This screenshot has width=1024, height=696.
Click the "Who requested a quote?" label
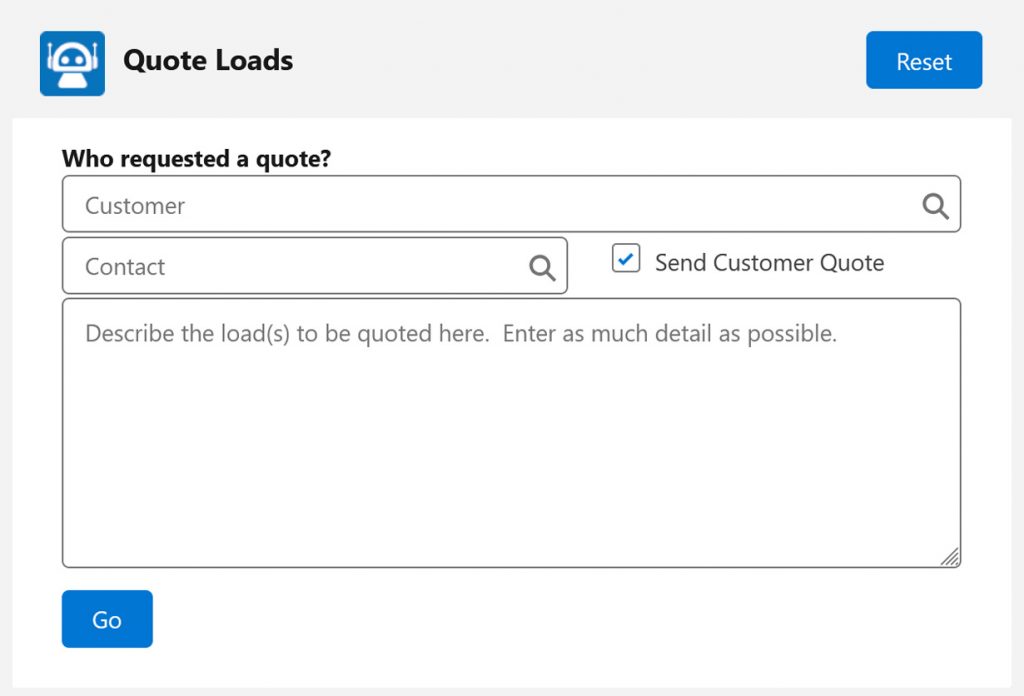197,159
